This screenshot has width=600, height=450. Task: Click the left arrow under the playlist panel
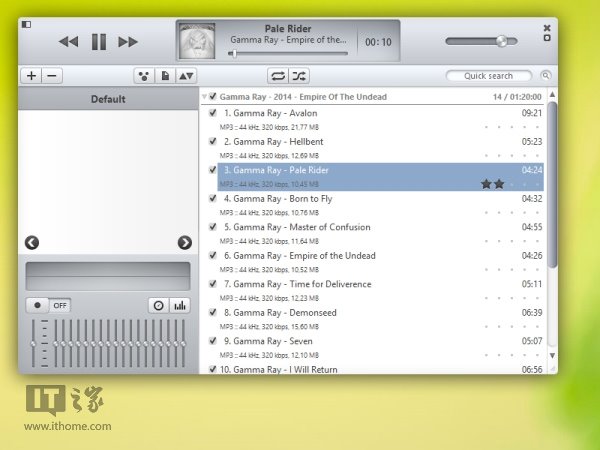coord(31,242)
